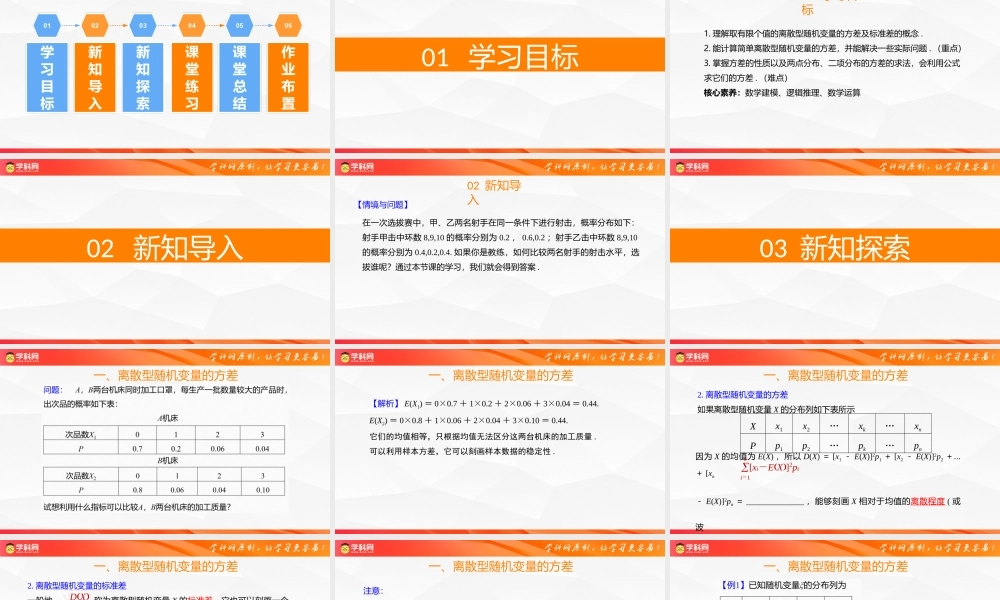Click cell 0.8 in the B机床 table
This screenshot has width=1000, height=600.
(x=137, y=490)
